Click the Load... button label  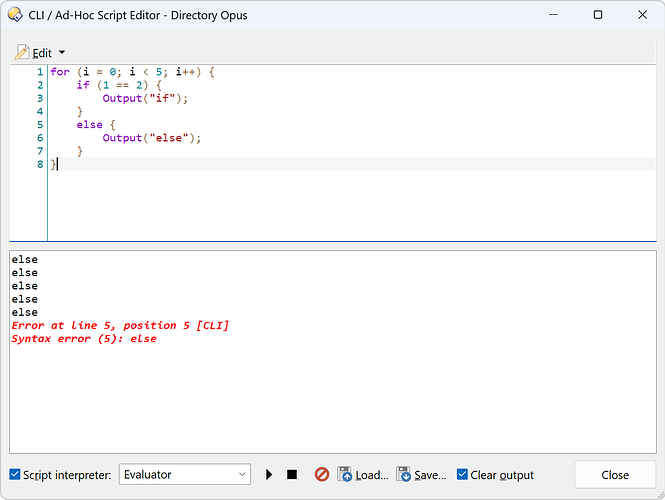tap(371, 475)
